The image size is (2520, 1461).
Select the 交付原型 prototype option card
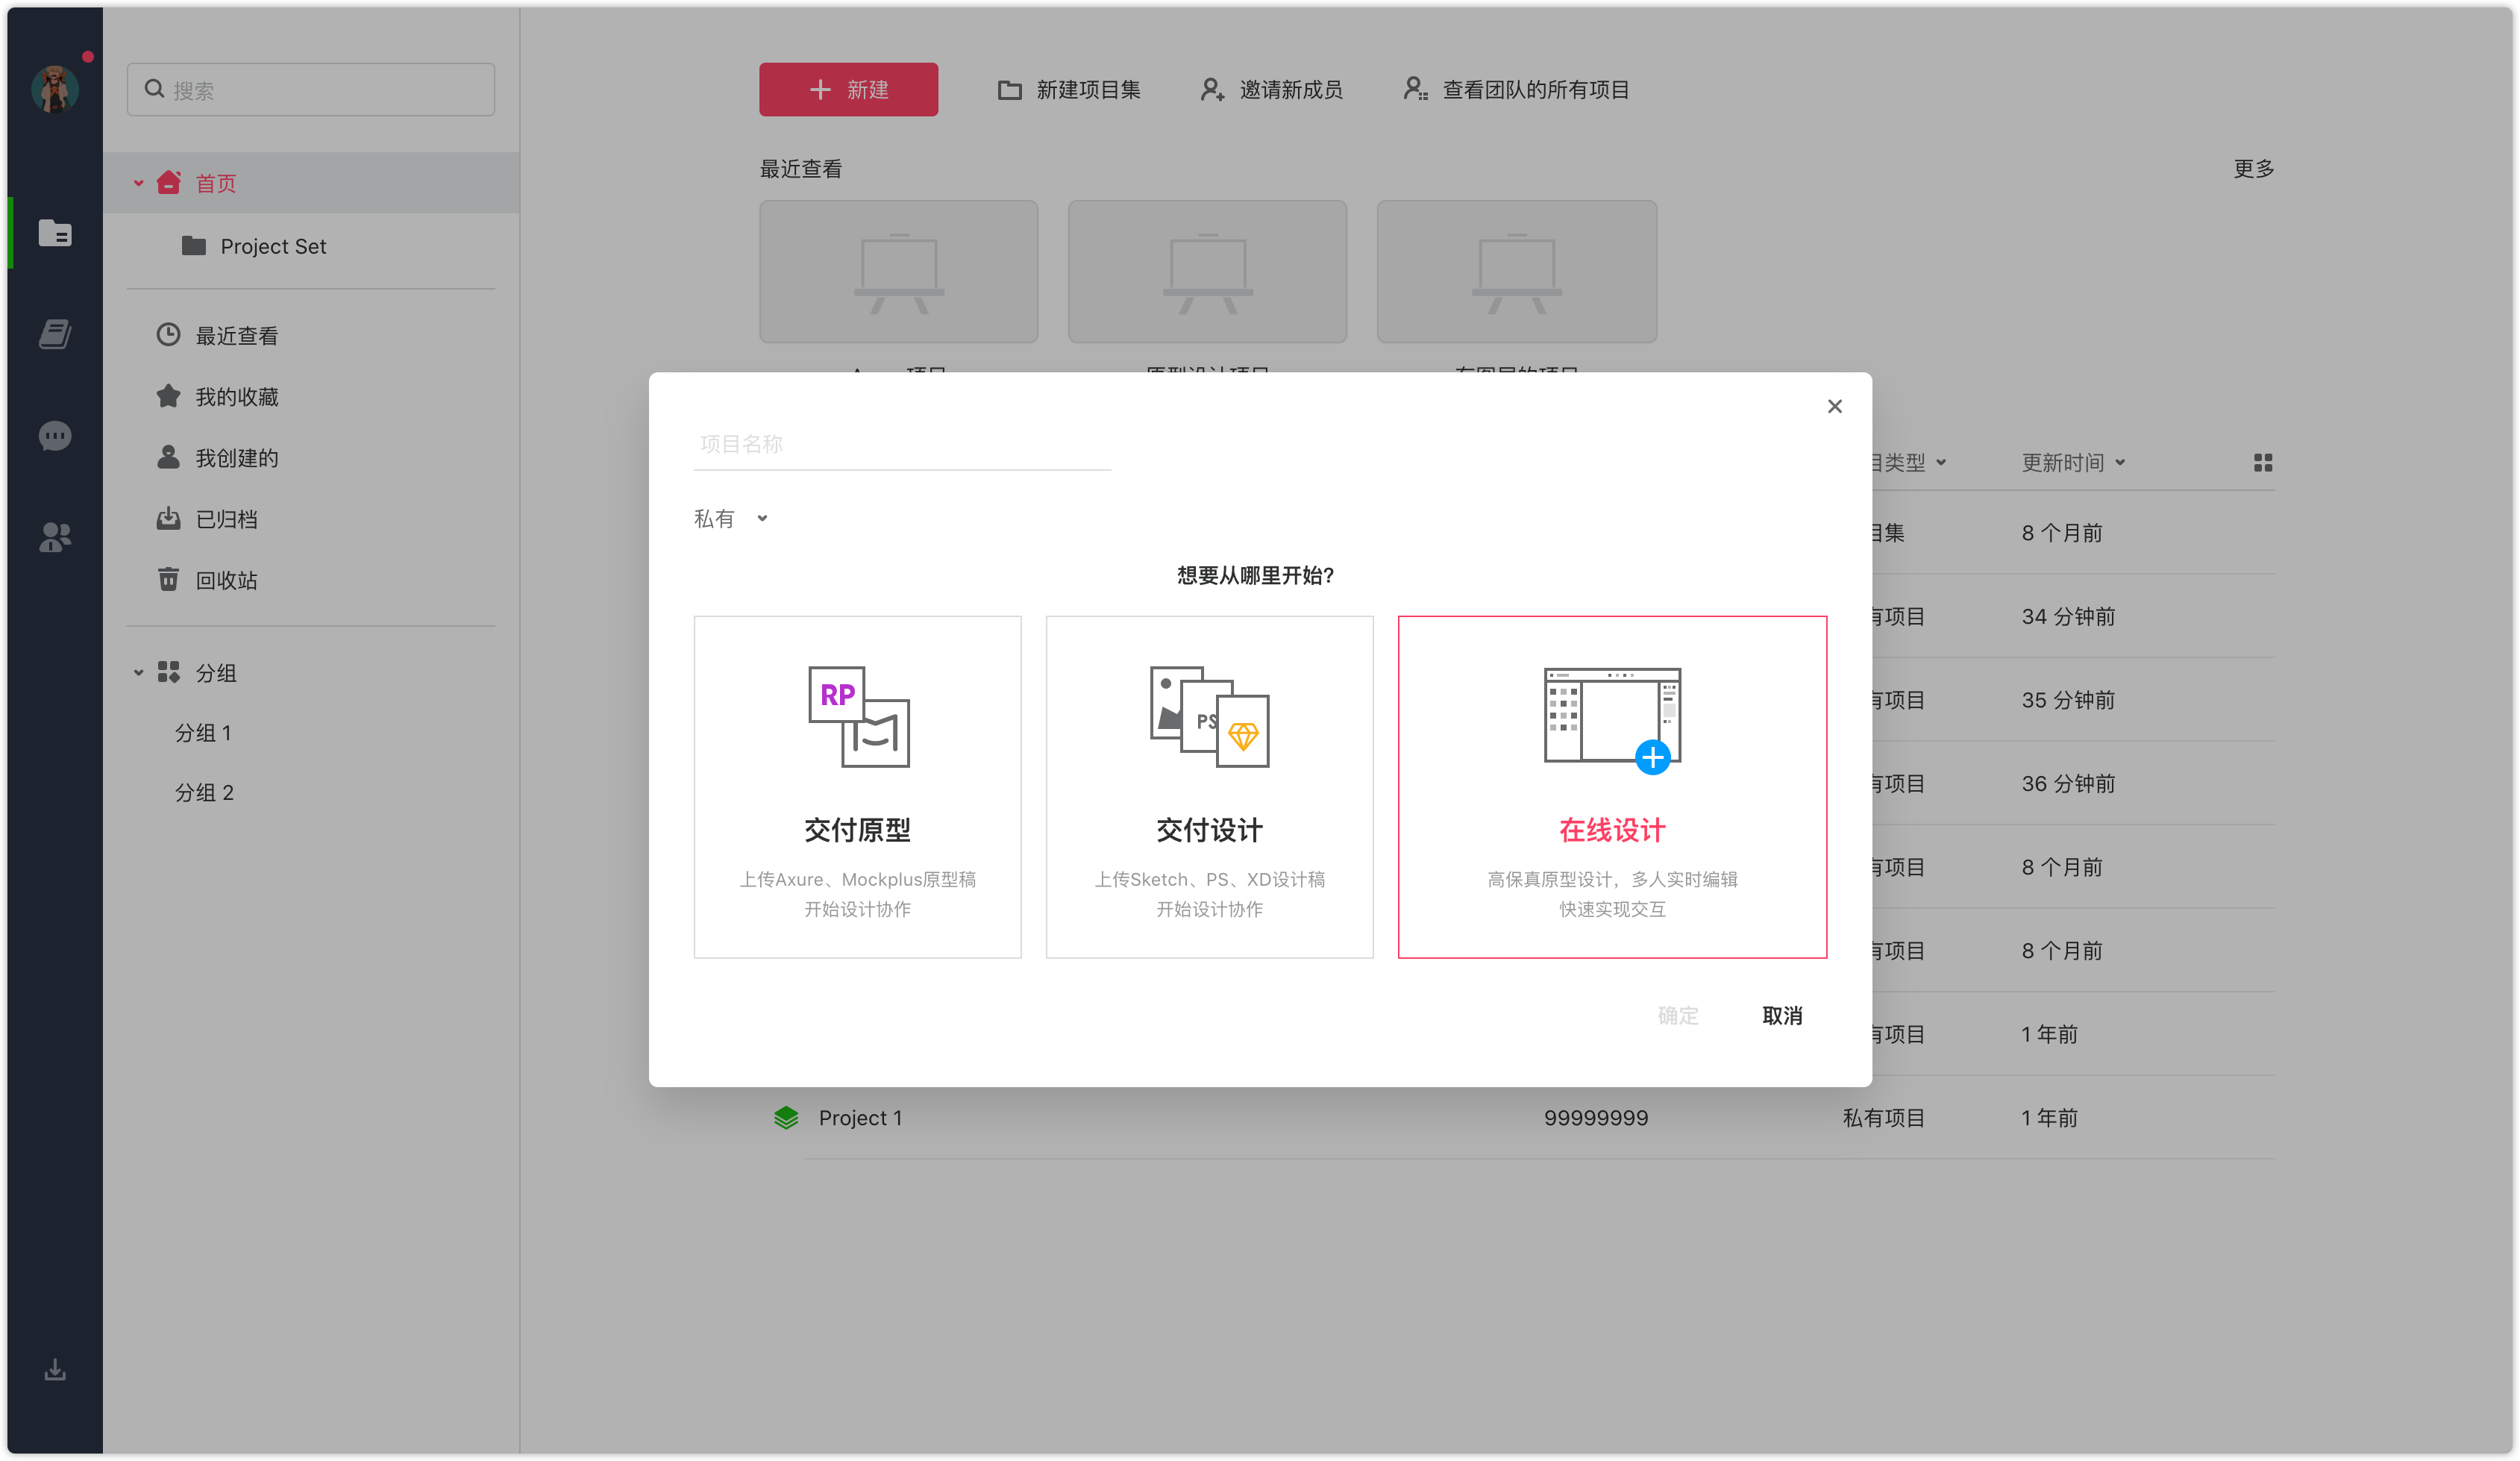857,786
